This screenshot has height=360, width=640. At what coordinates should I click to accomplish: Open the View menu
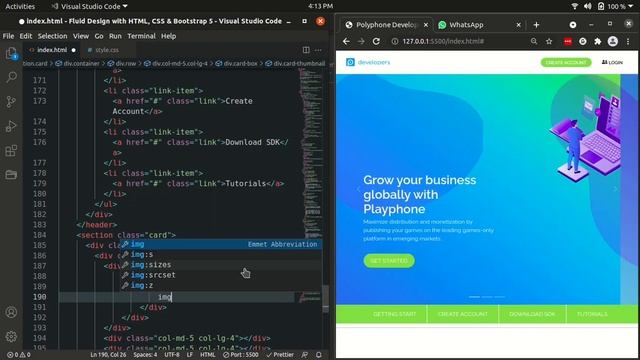81,36
